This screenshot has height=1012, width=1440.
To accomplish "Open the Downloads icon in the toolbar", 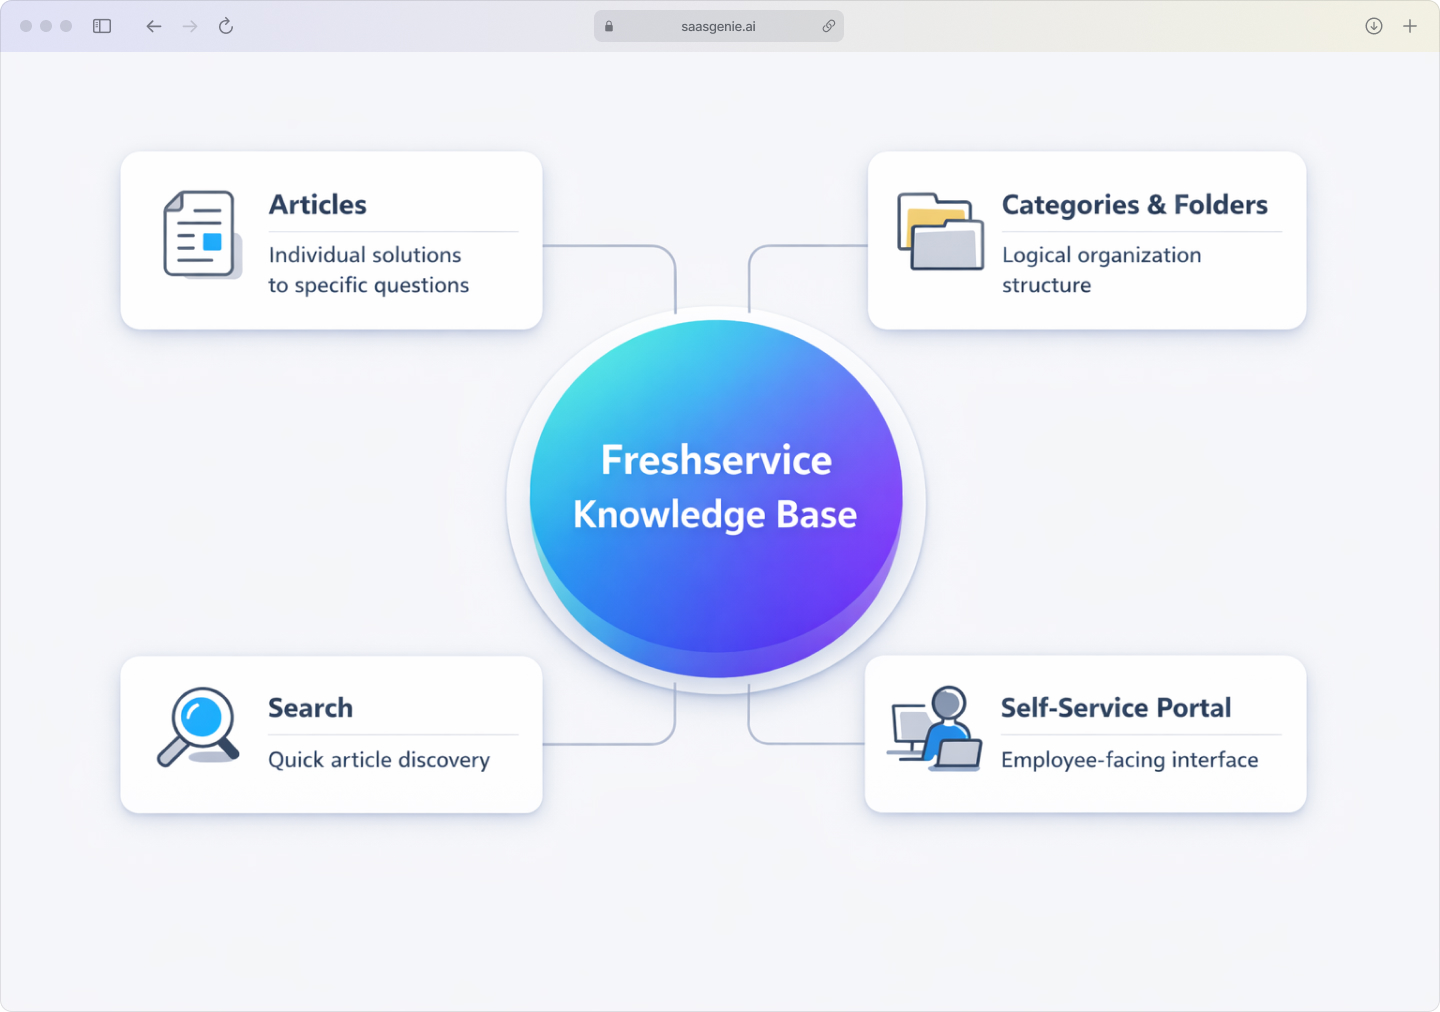I will (x=1373, y=26).
